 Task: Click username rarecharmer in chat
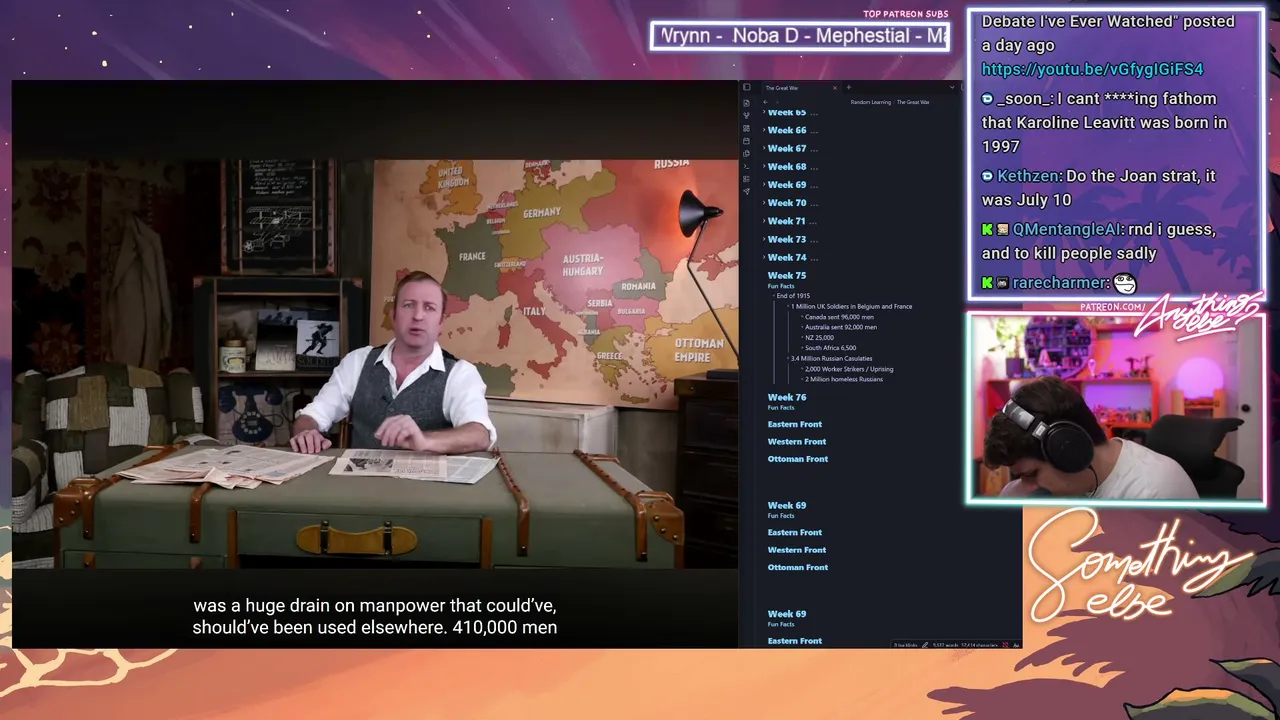click(x=1059, y=283)
